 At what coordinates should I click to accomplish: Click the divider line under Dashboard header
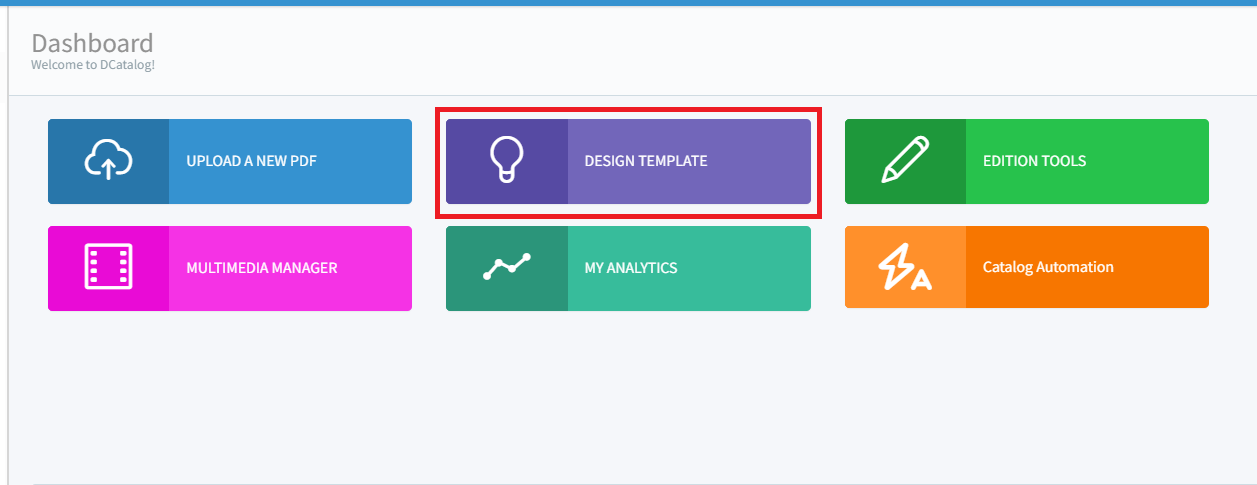[628, 96]
